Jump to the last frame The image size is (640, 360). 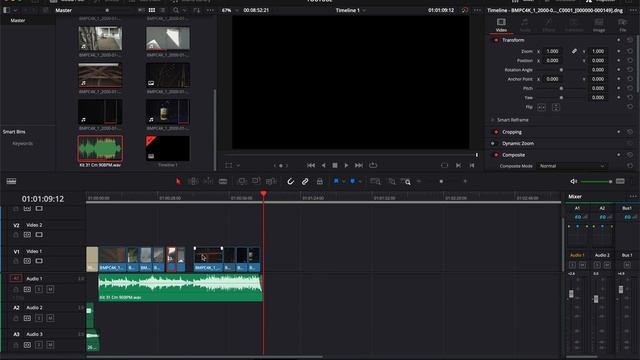coord(359,165)
